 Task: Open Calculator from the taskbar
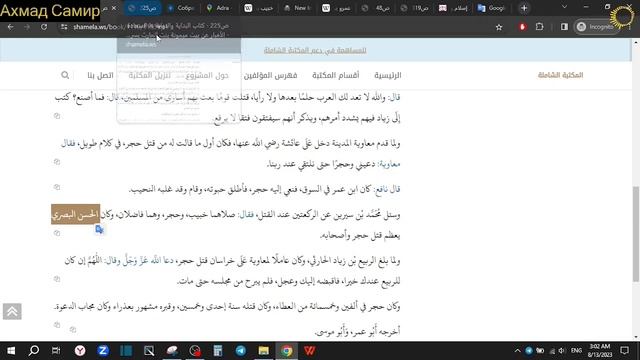tap(218, 351)
